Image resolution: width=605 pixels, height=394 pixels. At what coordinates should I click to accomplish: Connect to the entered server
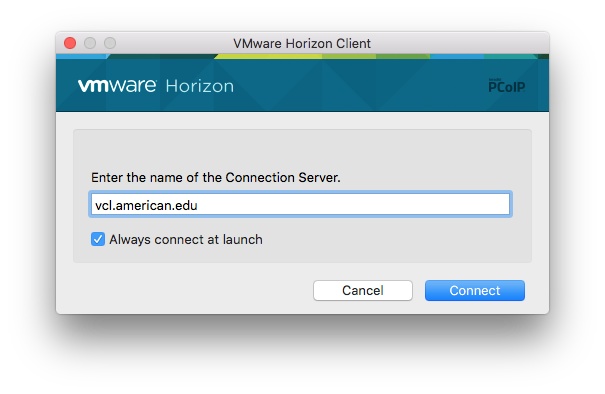[x=475, y=291]
